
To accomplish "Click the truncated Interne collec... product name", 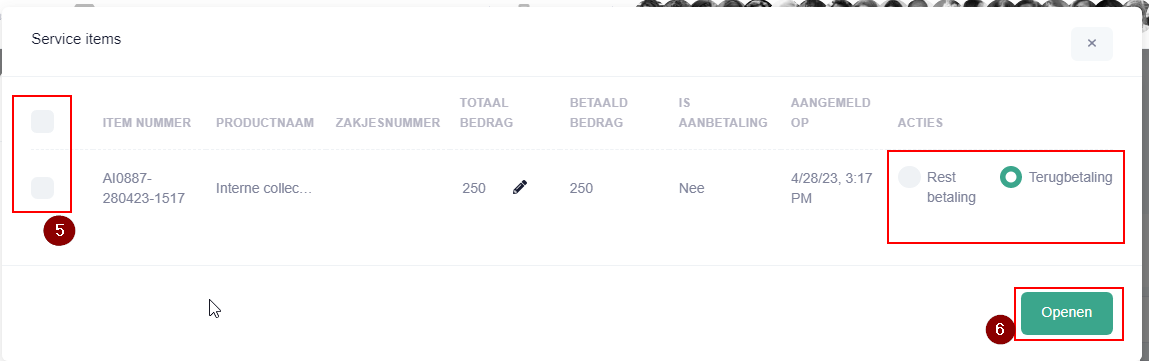I will [x=264, y=188].
